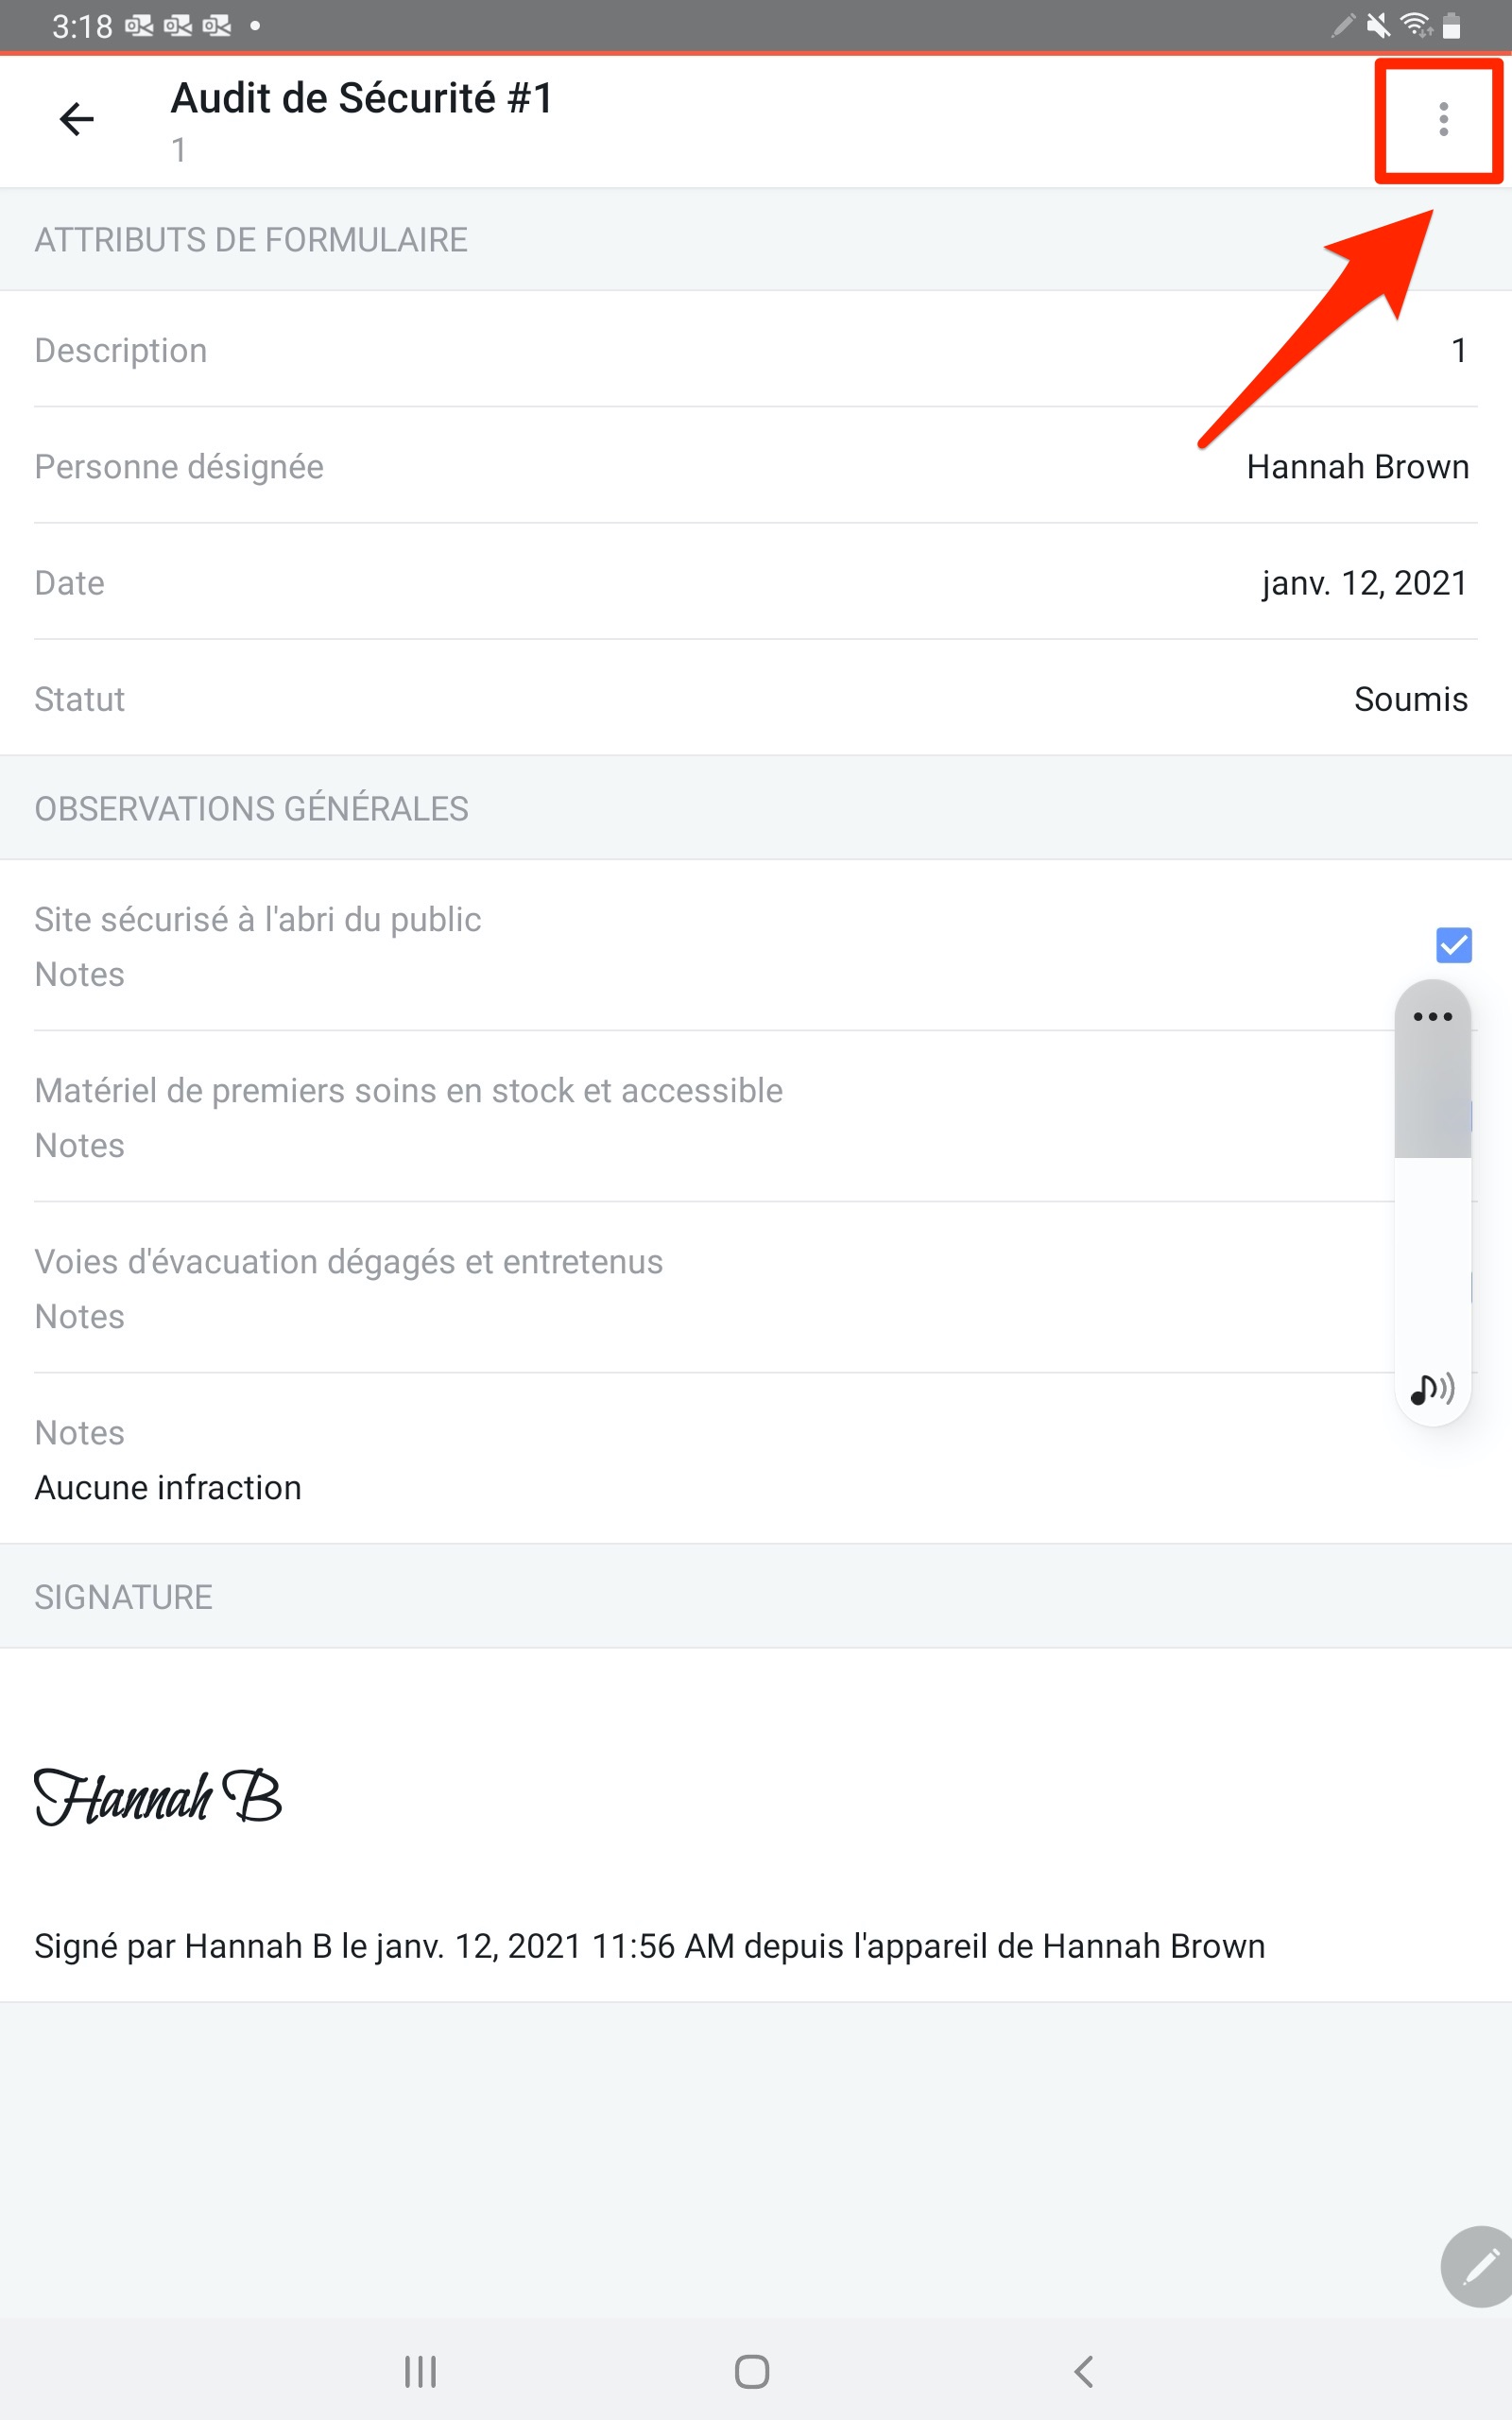Tap the Hannah B signature image
Viewport: 1512px width, 2420px height.
pos(158,1796)
